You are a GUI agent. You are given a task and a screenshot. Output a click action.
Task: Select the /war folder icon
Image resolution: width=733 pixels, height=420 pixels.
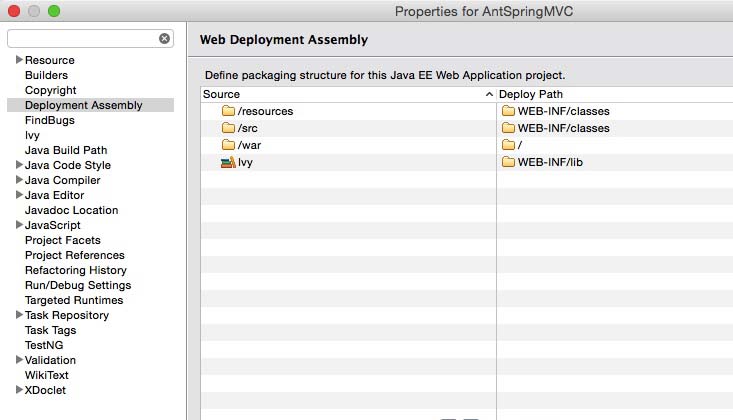tap(228, 145)
